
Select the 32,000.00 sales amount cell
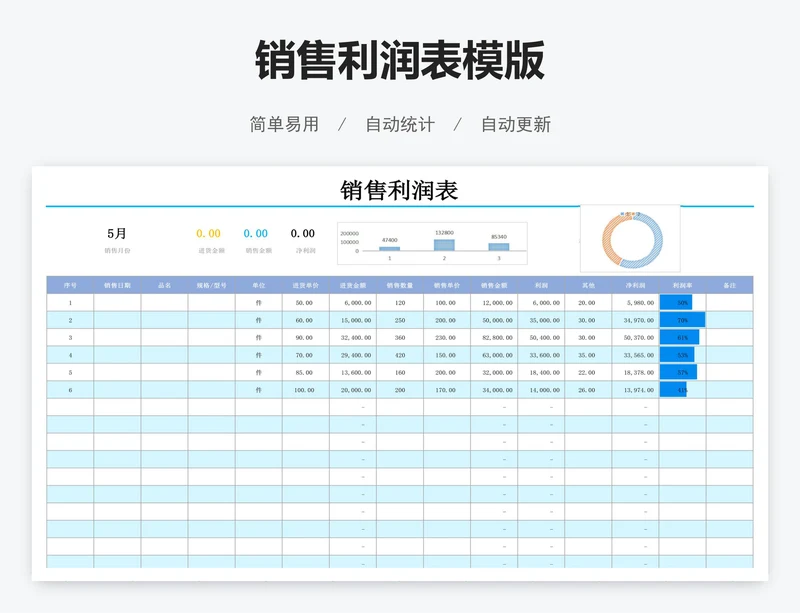point(494,372)
